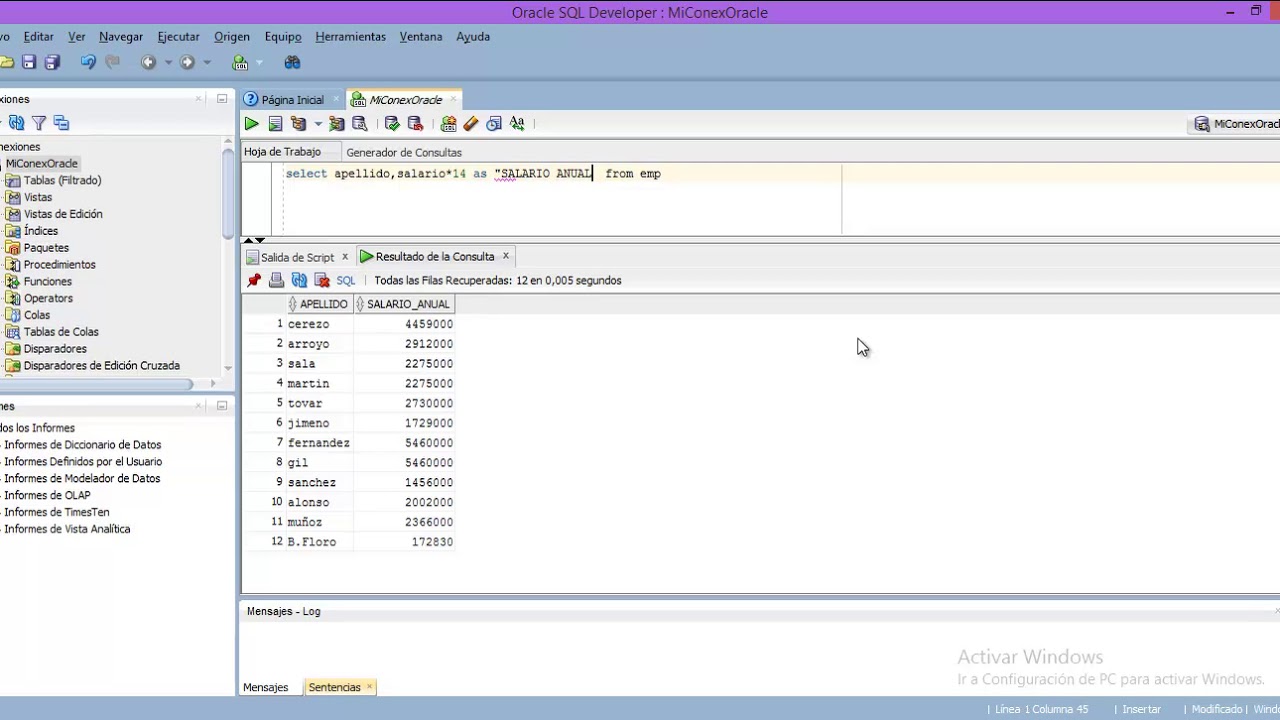Open dropdown next to Forward arrow
This screenshot has height=720, width=1280.
(207, 62)
